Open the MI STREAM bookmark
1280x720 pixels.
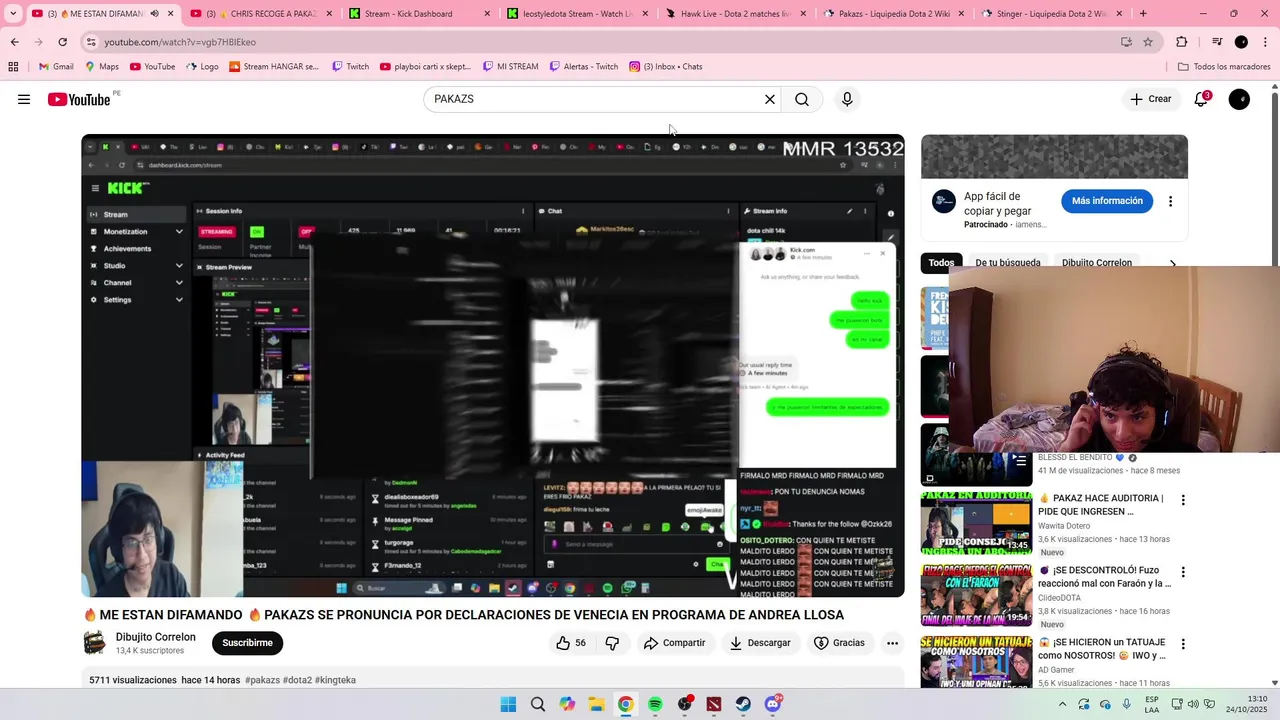pos(510,67)
